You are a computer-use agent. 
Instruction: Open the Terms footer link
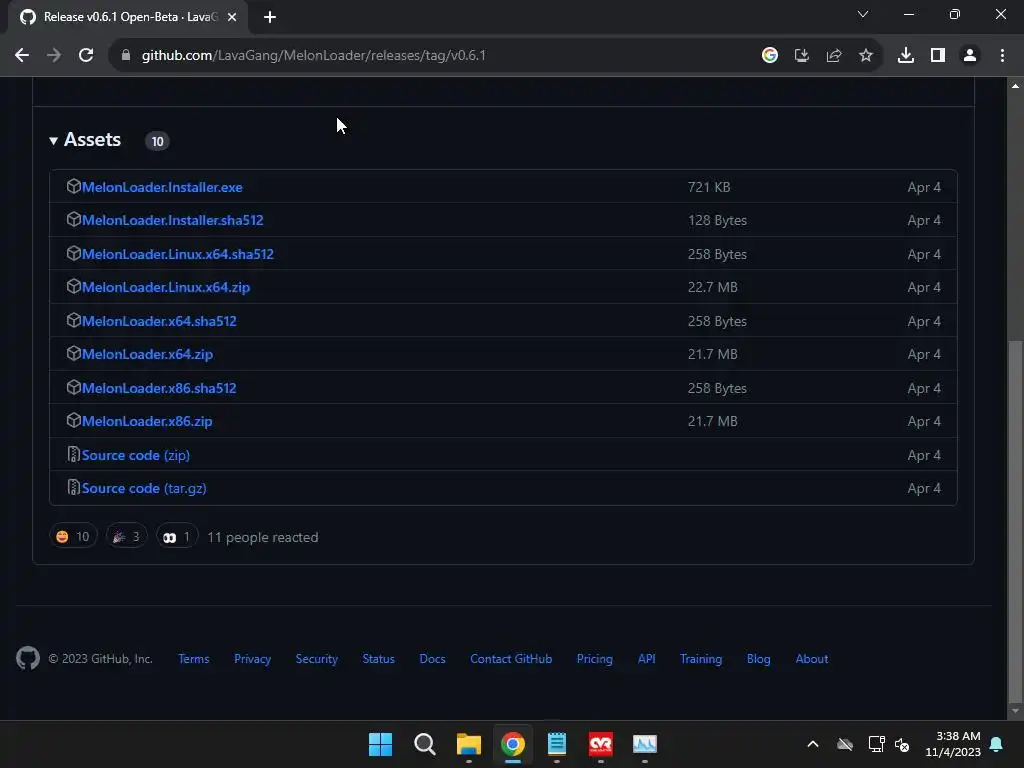click(194, 659)
